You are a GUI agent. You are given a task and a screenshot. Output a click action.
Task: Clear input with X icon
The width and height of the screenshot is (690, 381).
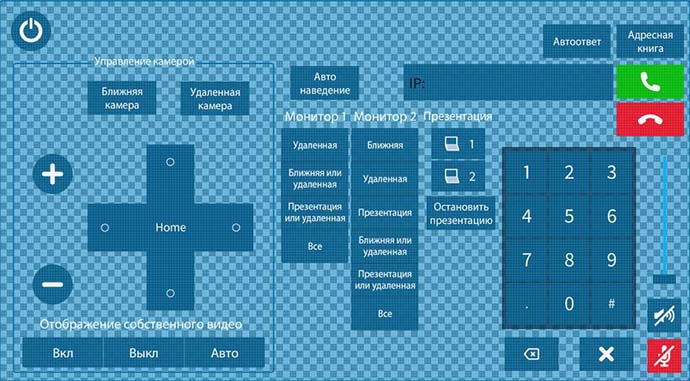[x=606, y=354]
